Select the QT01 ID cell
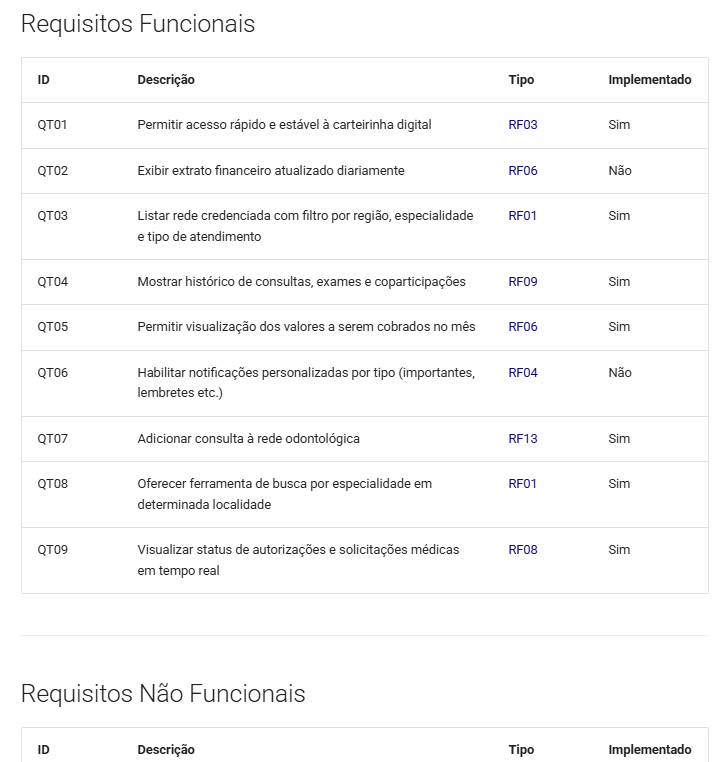This screenshot has width=721, height=762. [52, 125]
